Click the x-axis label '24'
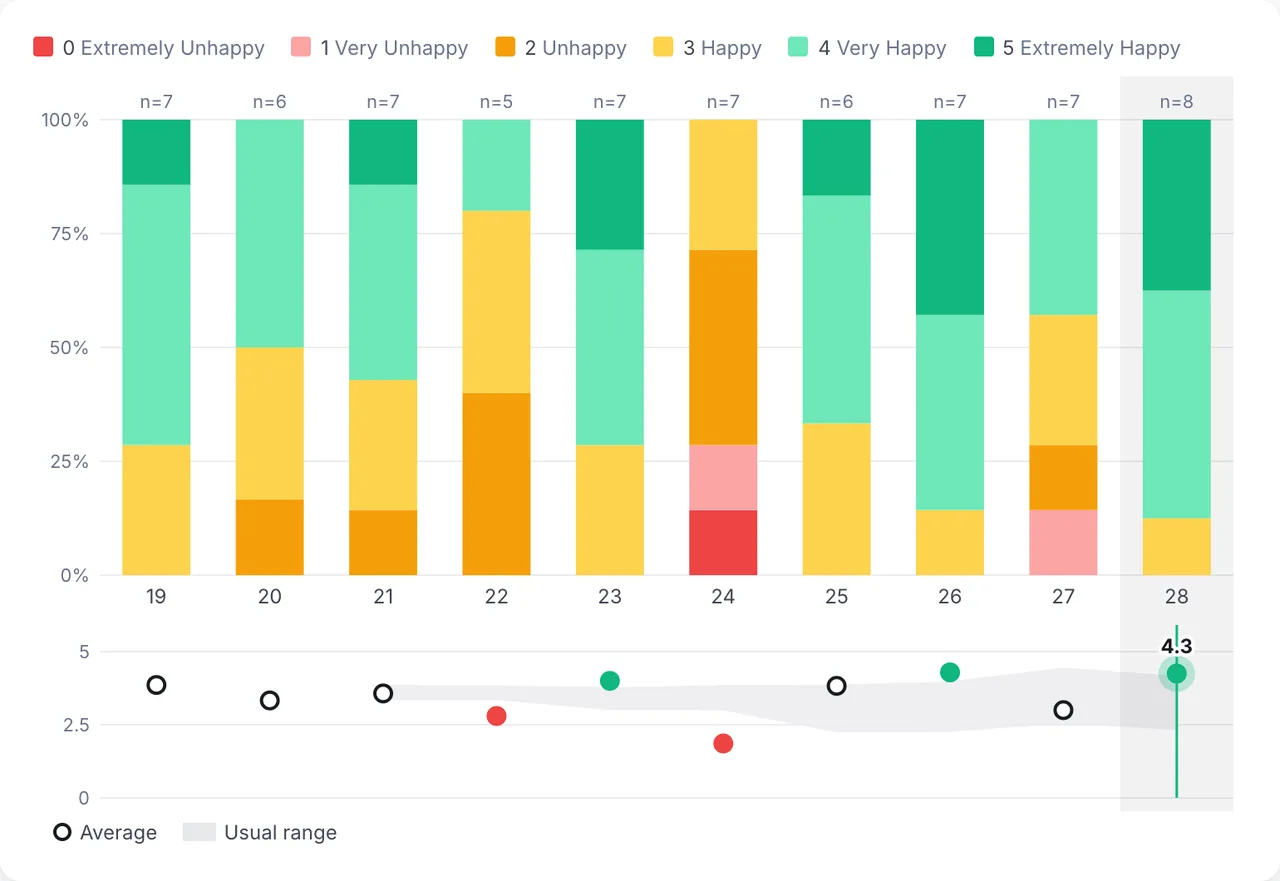The height and width of the screenshot is (881, 1280). [x=723, y=597]
